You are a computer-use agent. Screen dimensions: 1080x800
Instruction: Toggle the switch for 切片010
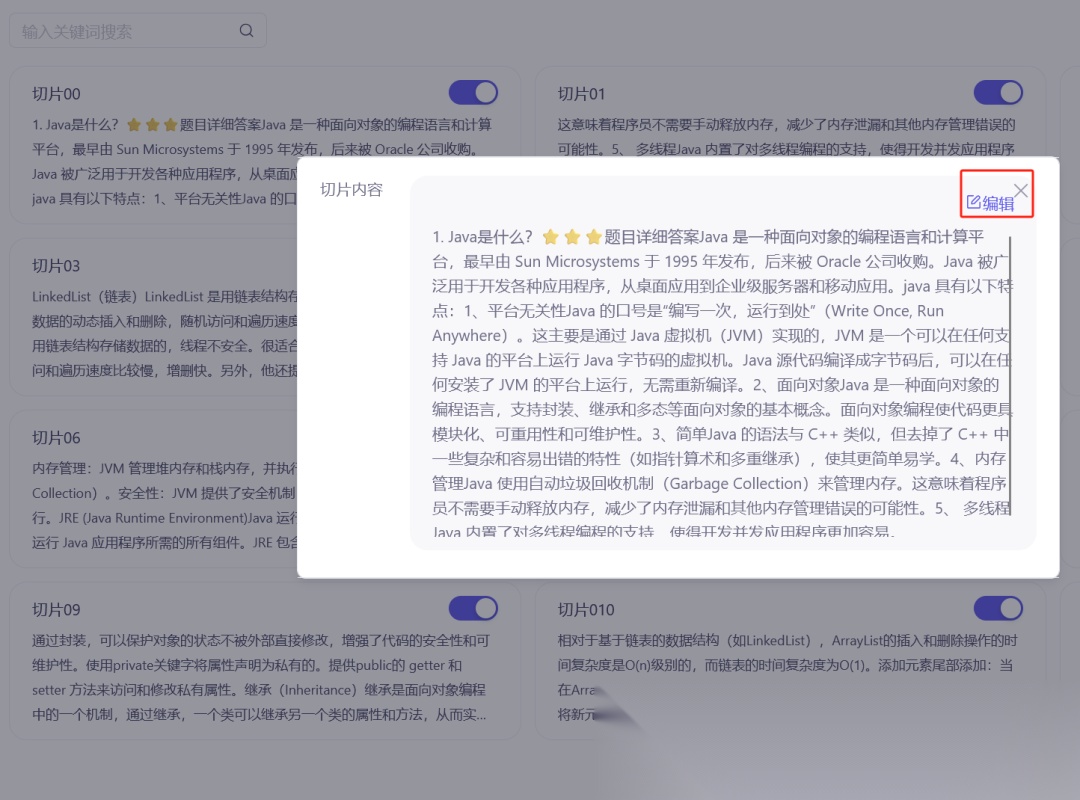coord(998,608)
